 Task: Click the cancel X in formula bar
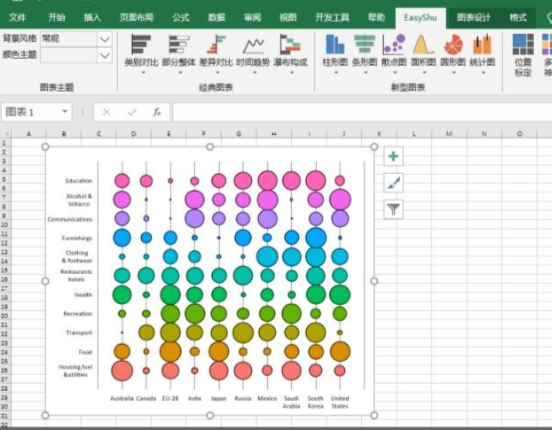click(x=106, y=112)
